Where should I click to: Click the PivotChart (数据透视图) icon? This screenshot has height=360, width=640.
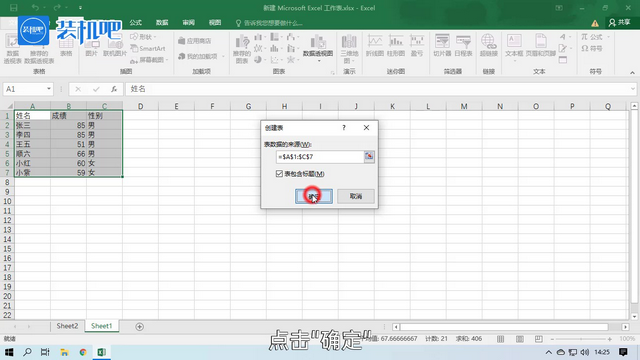pyautogui.click(x=318, y=42)
